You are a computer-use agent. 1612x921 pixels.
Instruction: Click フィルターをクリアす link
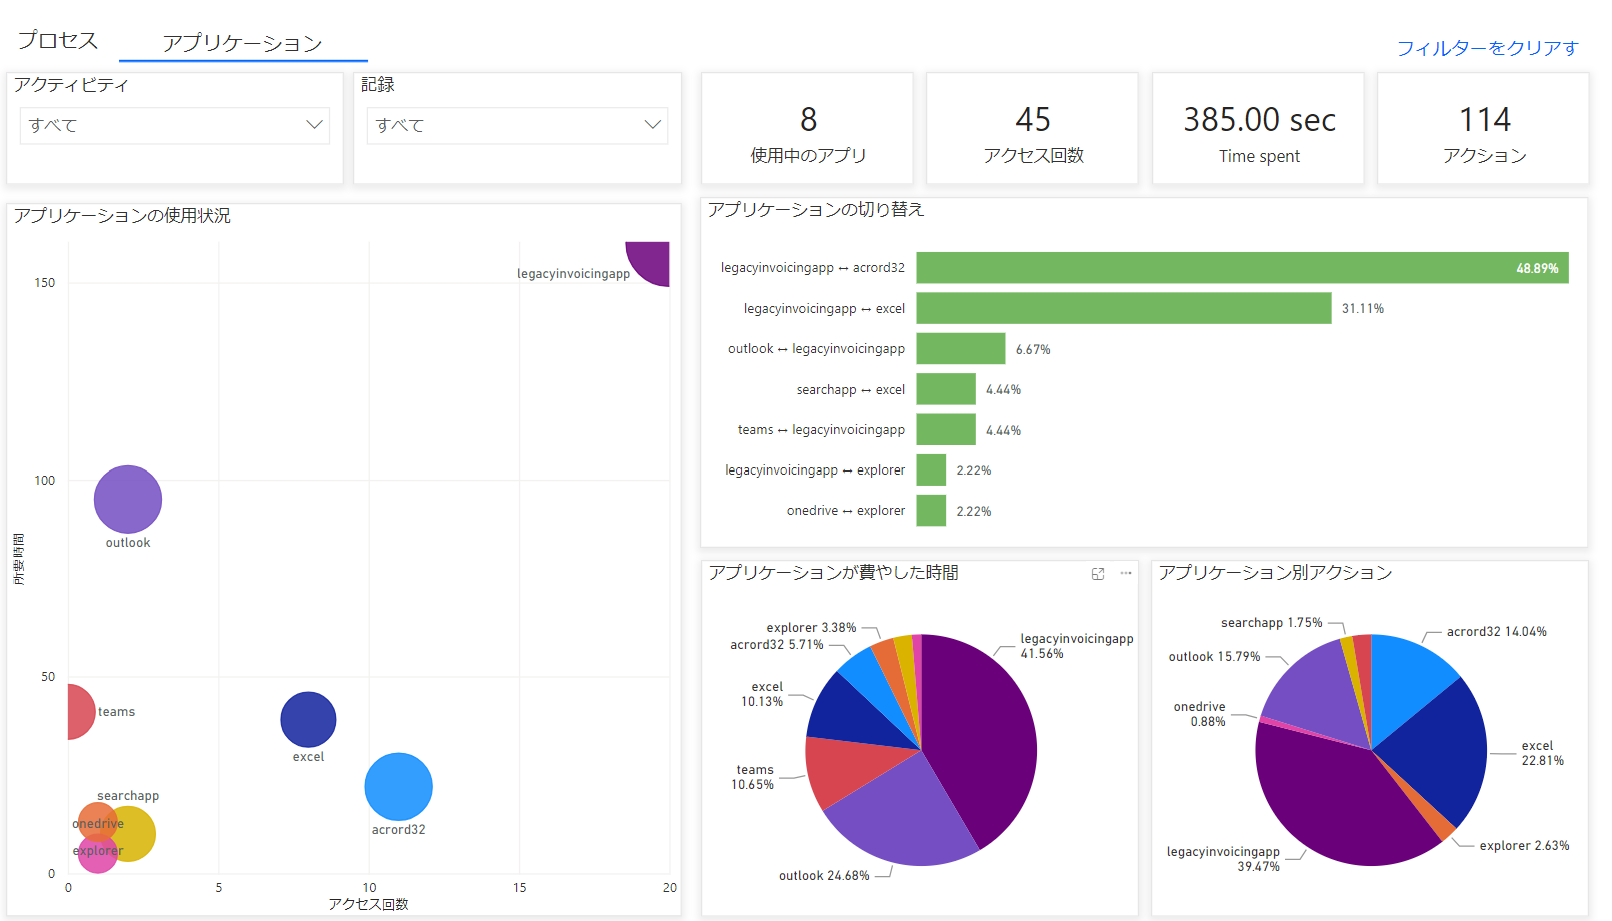(x=1487, y=48)
